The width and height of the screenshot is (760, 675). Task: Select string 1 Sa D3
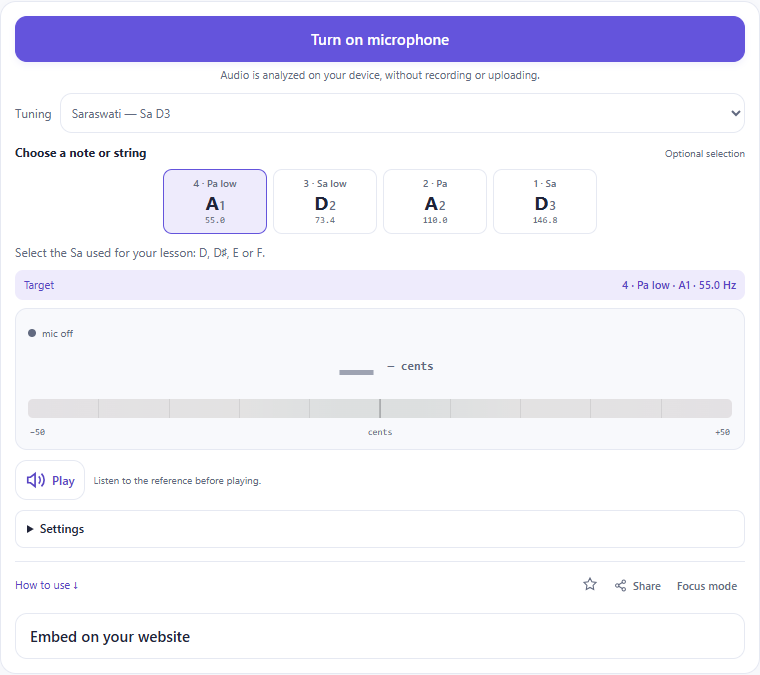tap(545, 201)
